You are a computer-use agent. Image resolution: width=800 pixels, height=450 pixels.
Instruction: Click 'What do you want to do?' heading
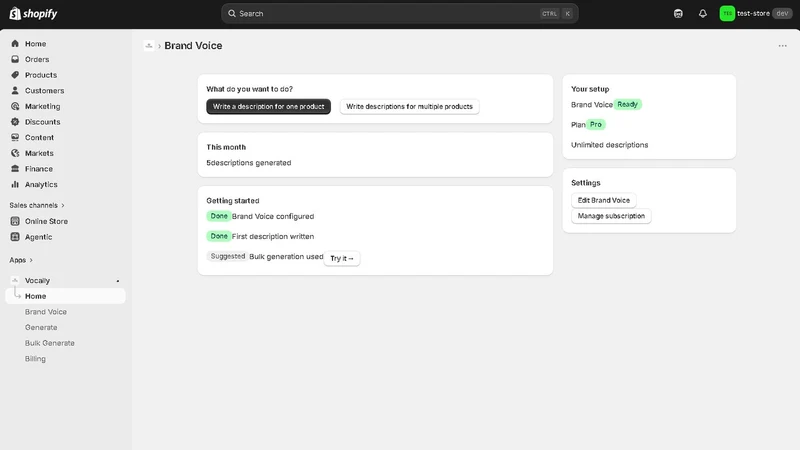tap(249, 89)
